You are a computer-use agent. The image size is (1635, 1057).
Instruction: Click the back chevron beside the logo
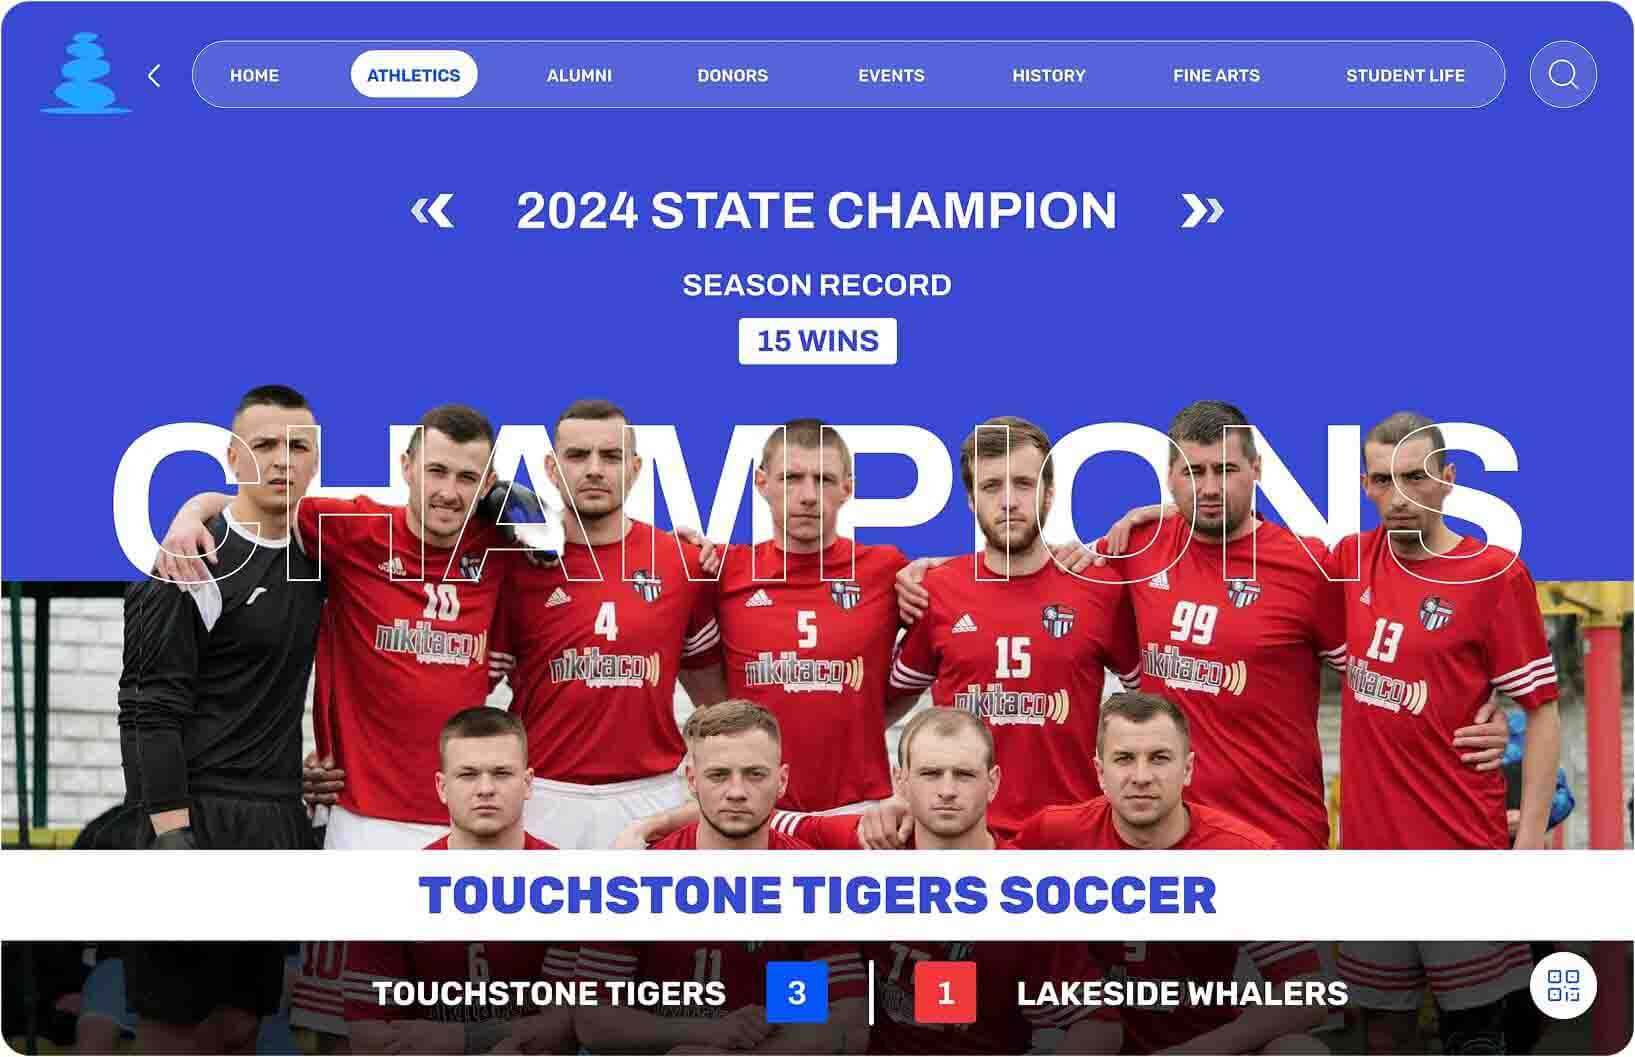154,75
